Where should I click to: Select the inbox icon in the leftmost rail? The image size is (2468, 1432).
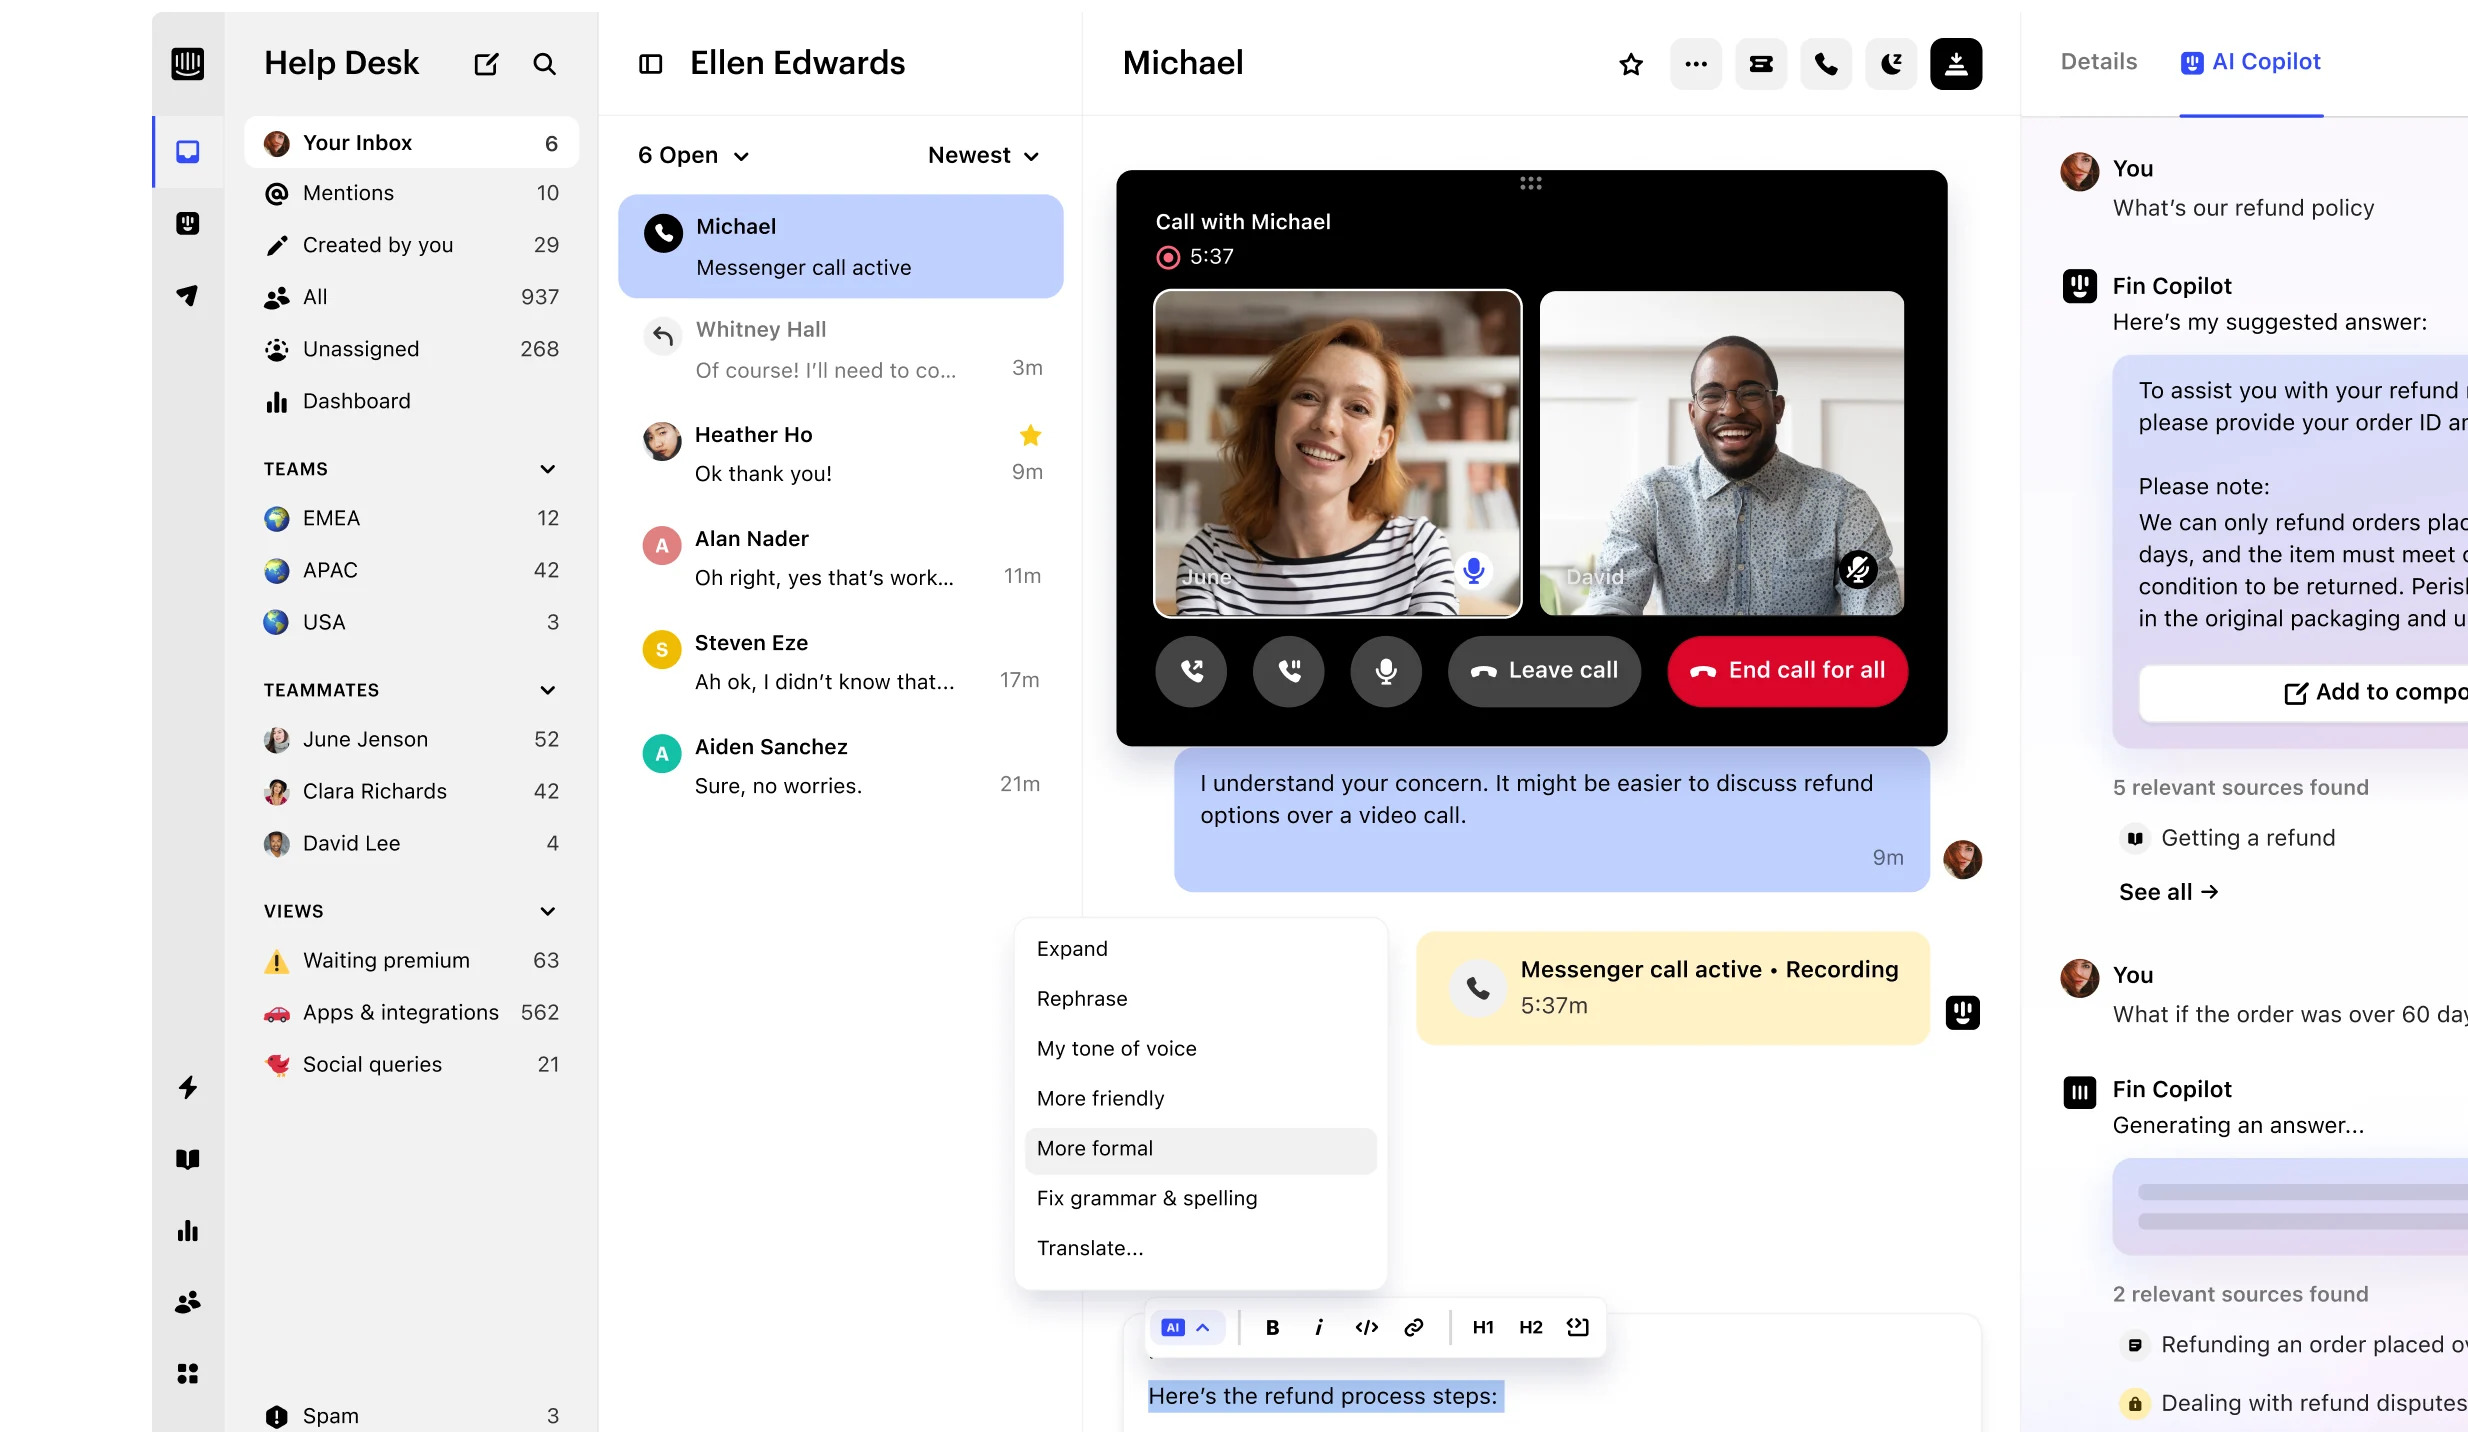click(187, 152)
